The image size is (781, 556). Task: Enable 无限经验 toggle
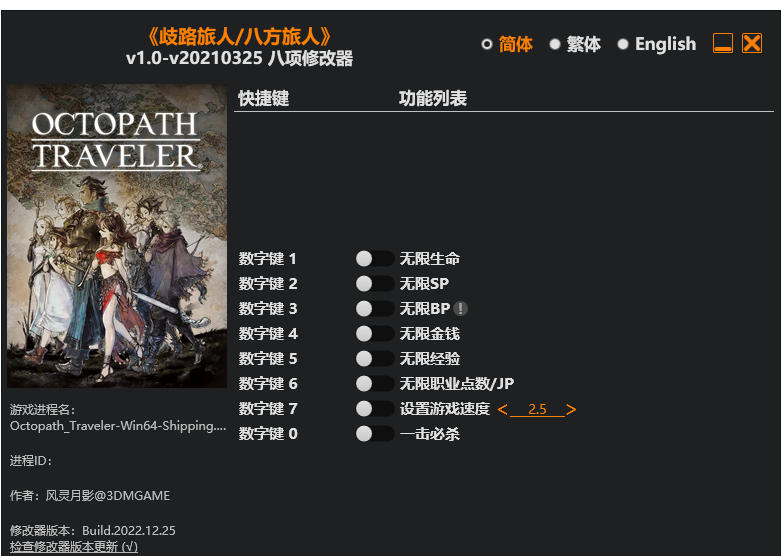375,358
